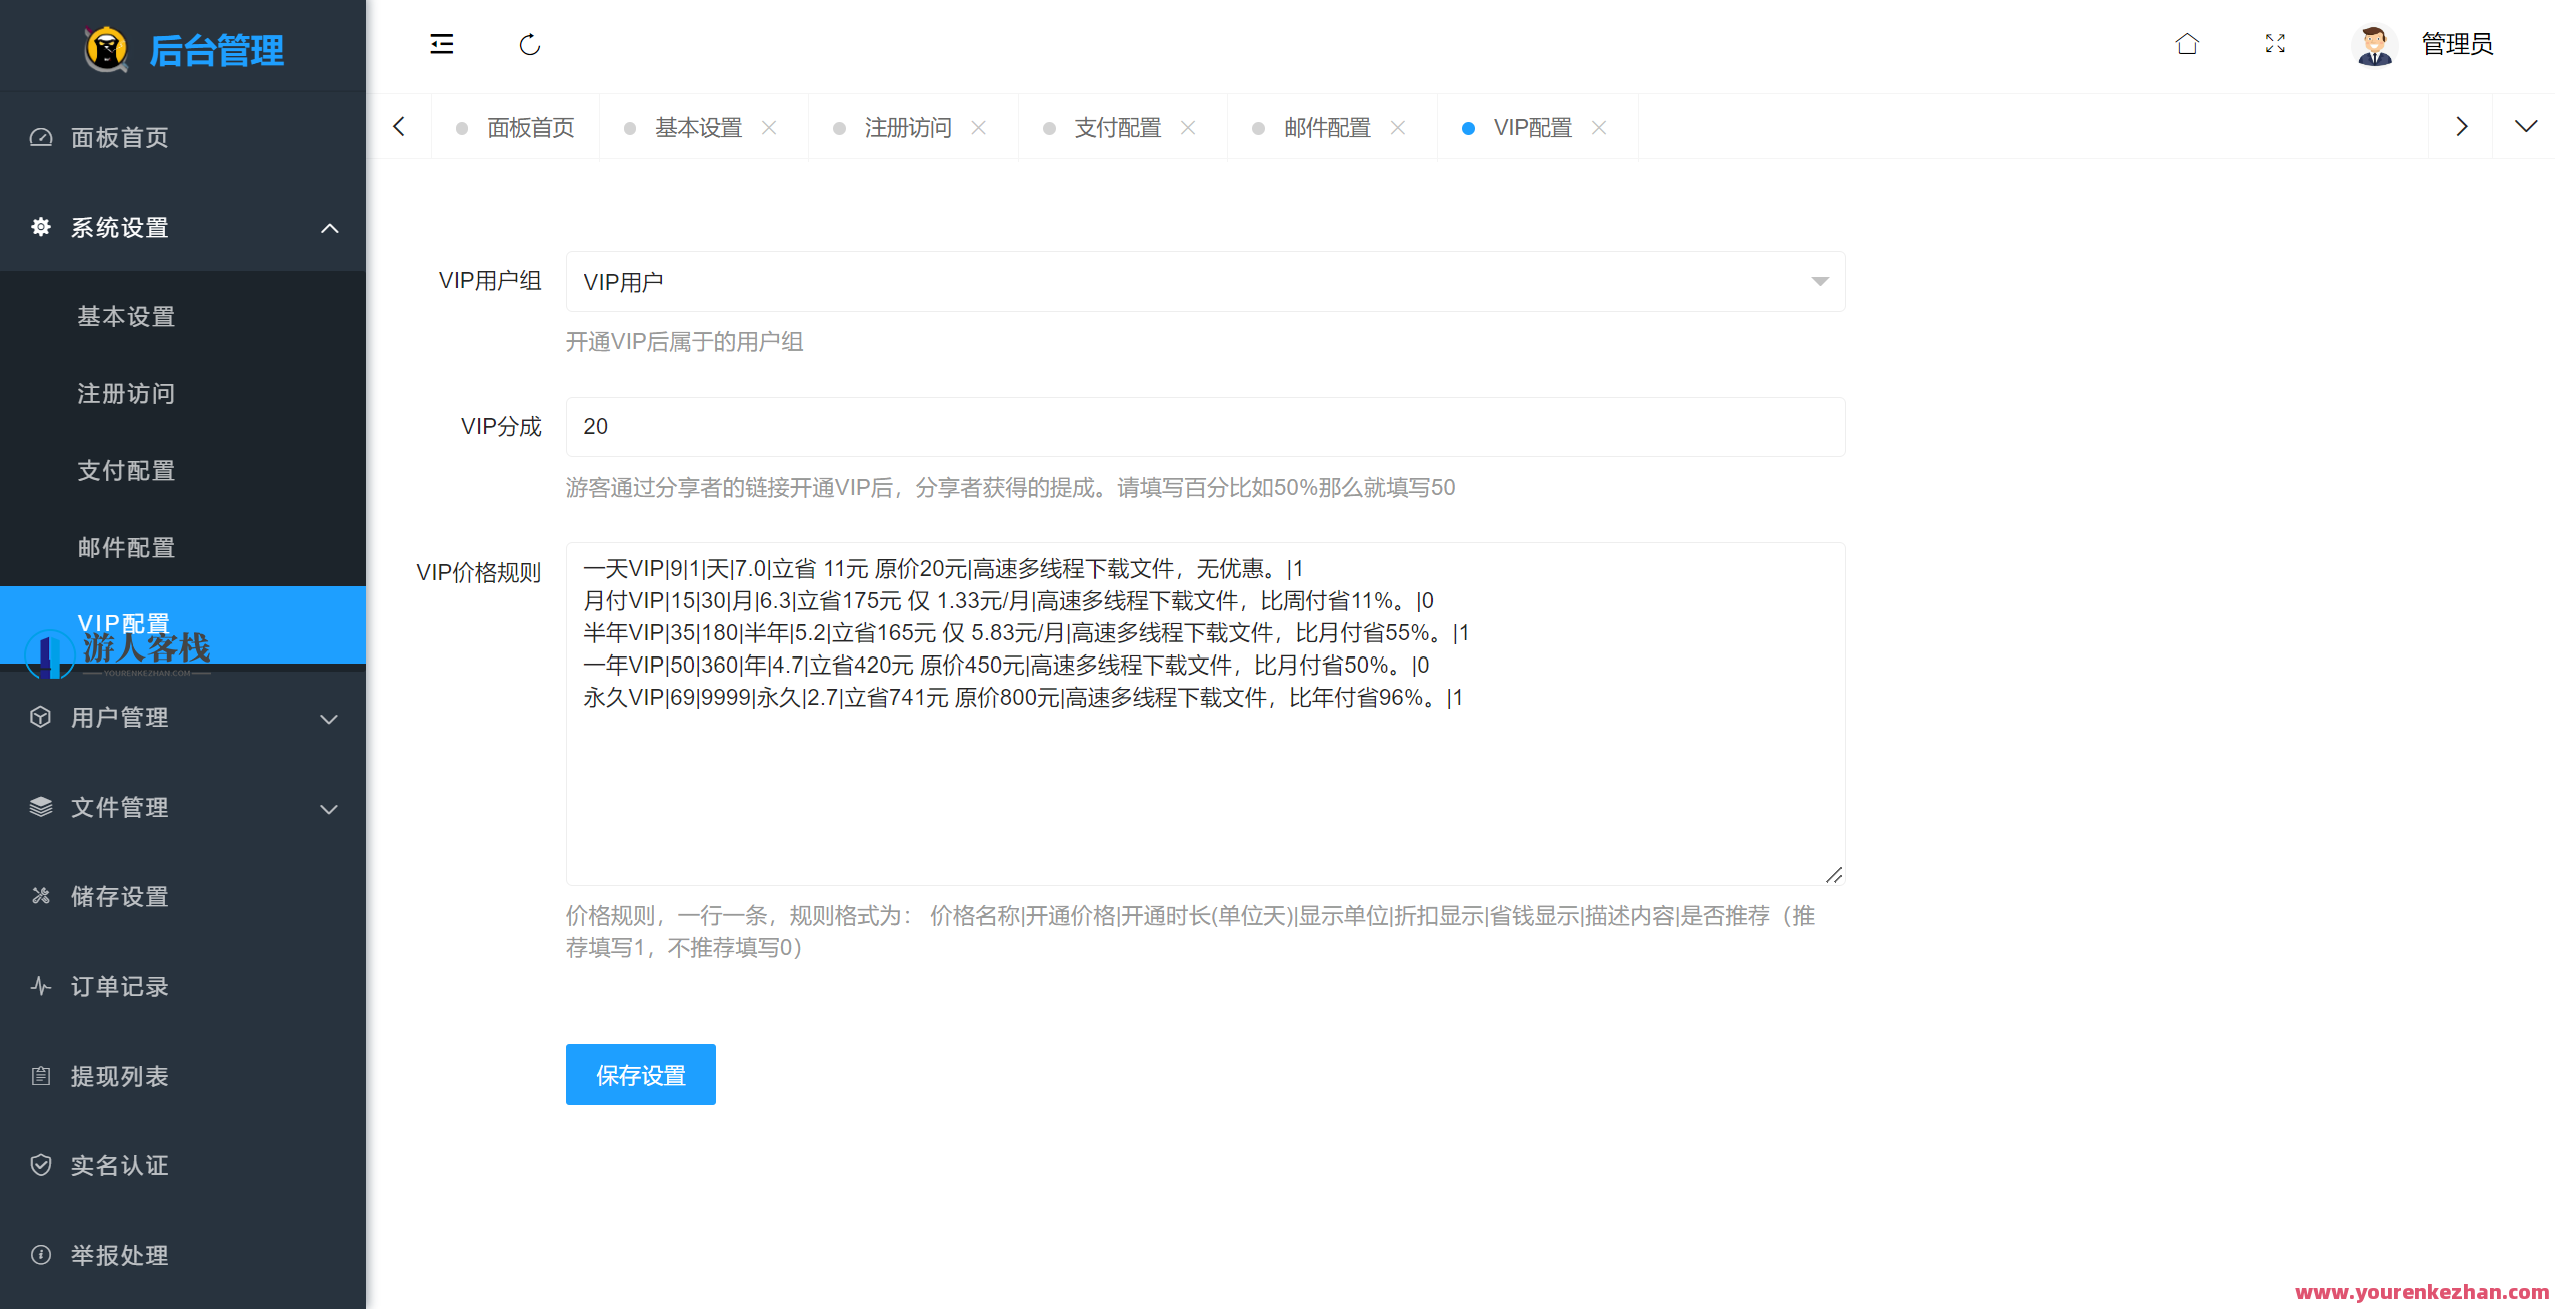Click the 系统设置 gear icon
Viewport: 2555px width, 1309px height.
(x=41, y=227)
